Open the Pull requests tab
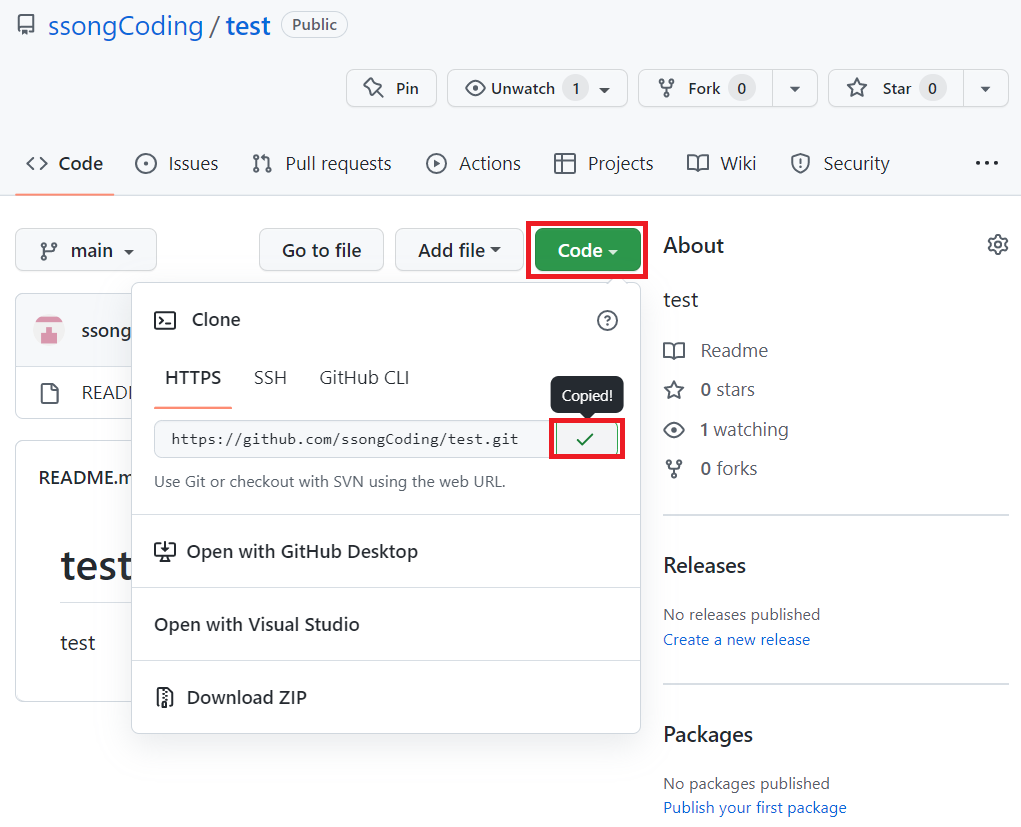The image size is (1021, 827). [322, 163]
